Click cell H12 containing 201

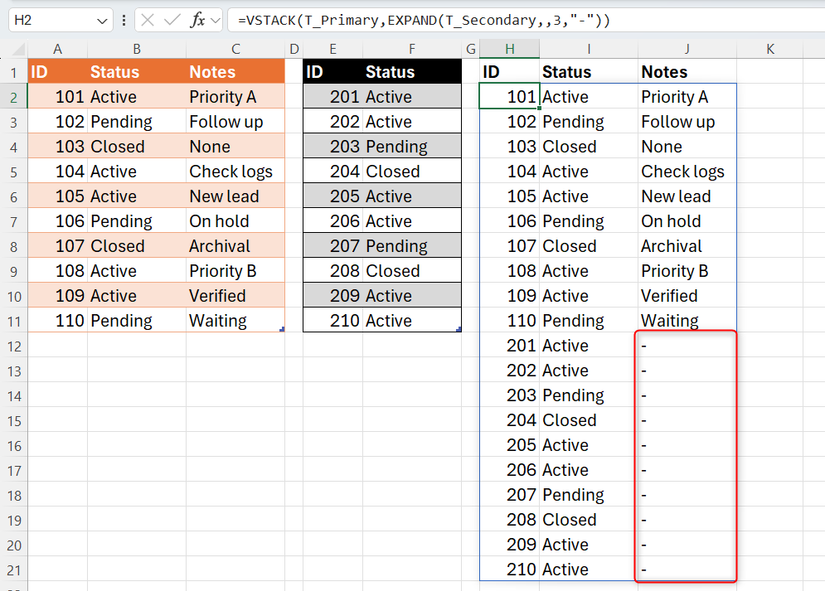[509, 346]
